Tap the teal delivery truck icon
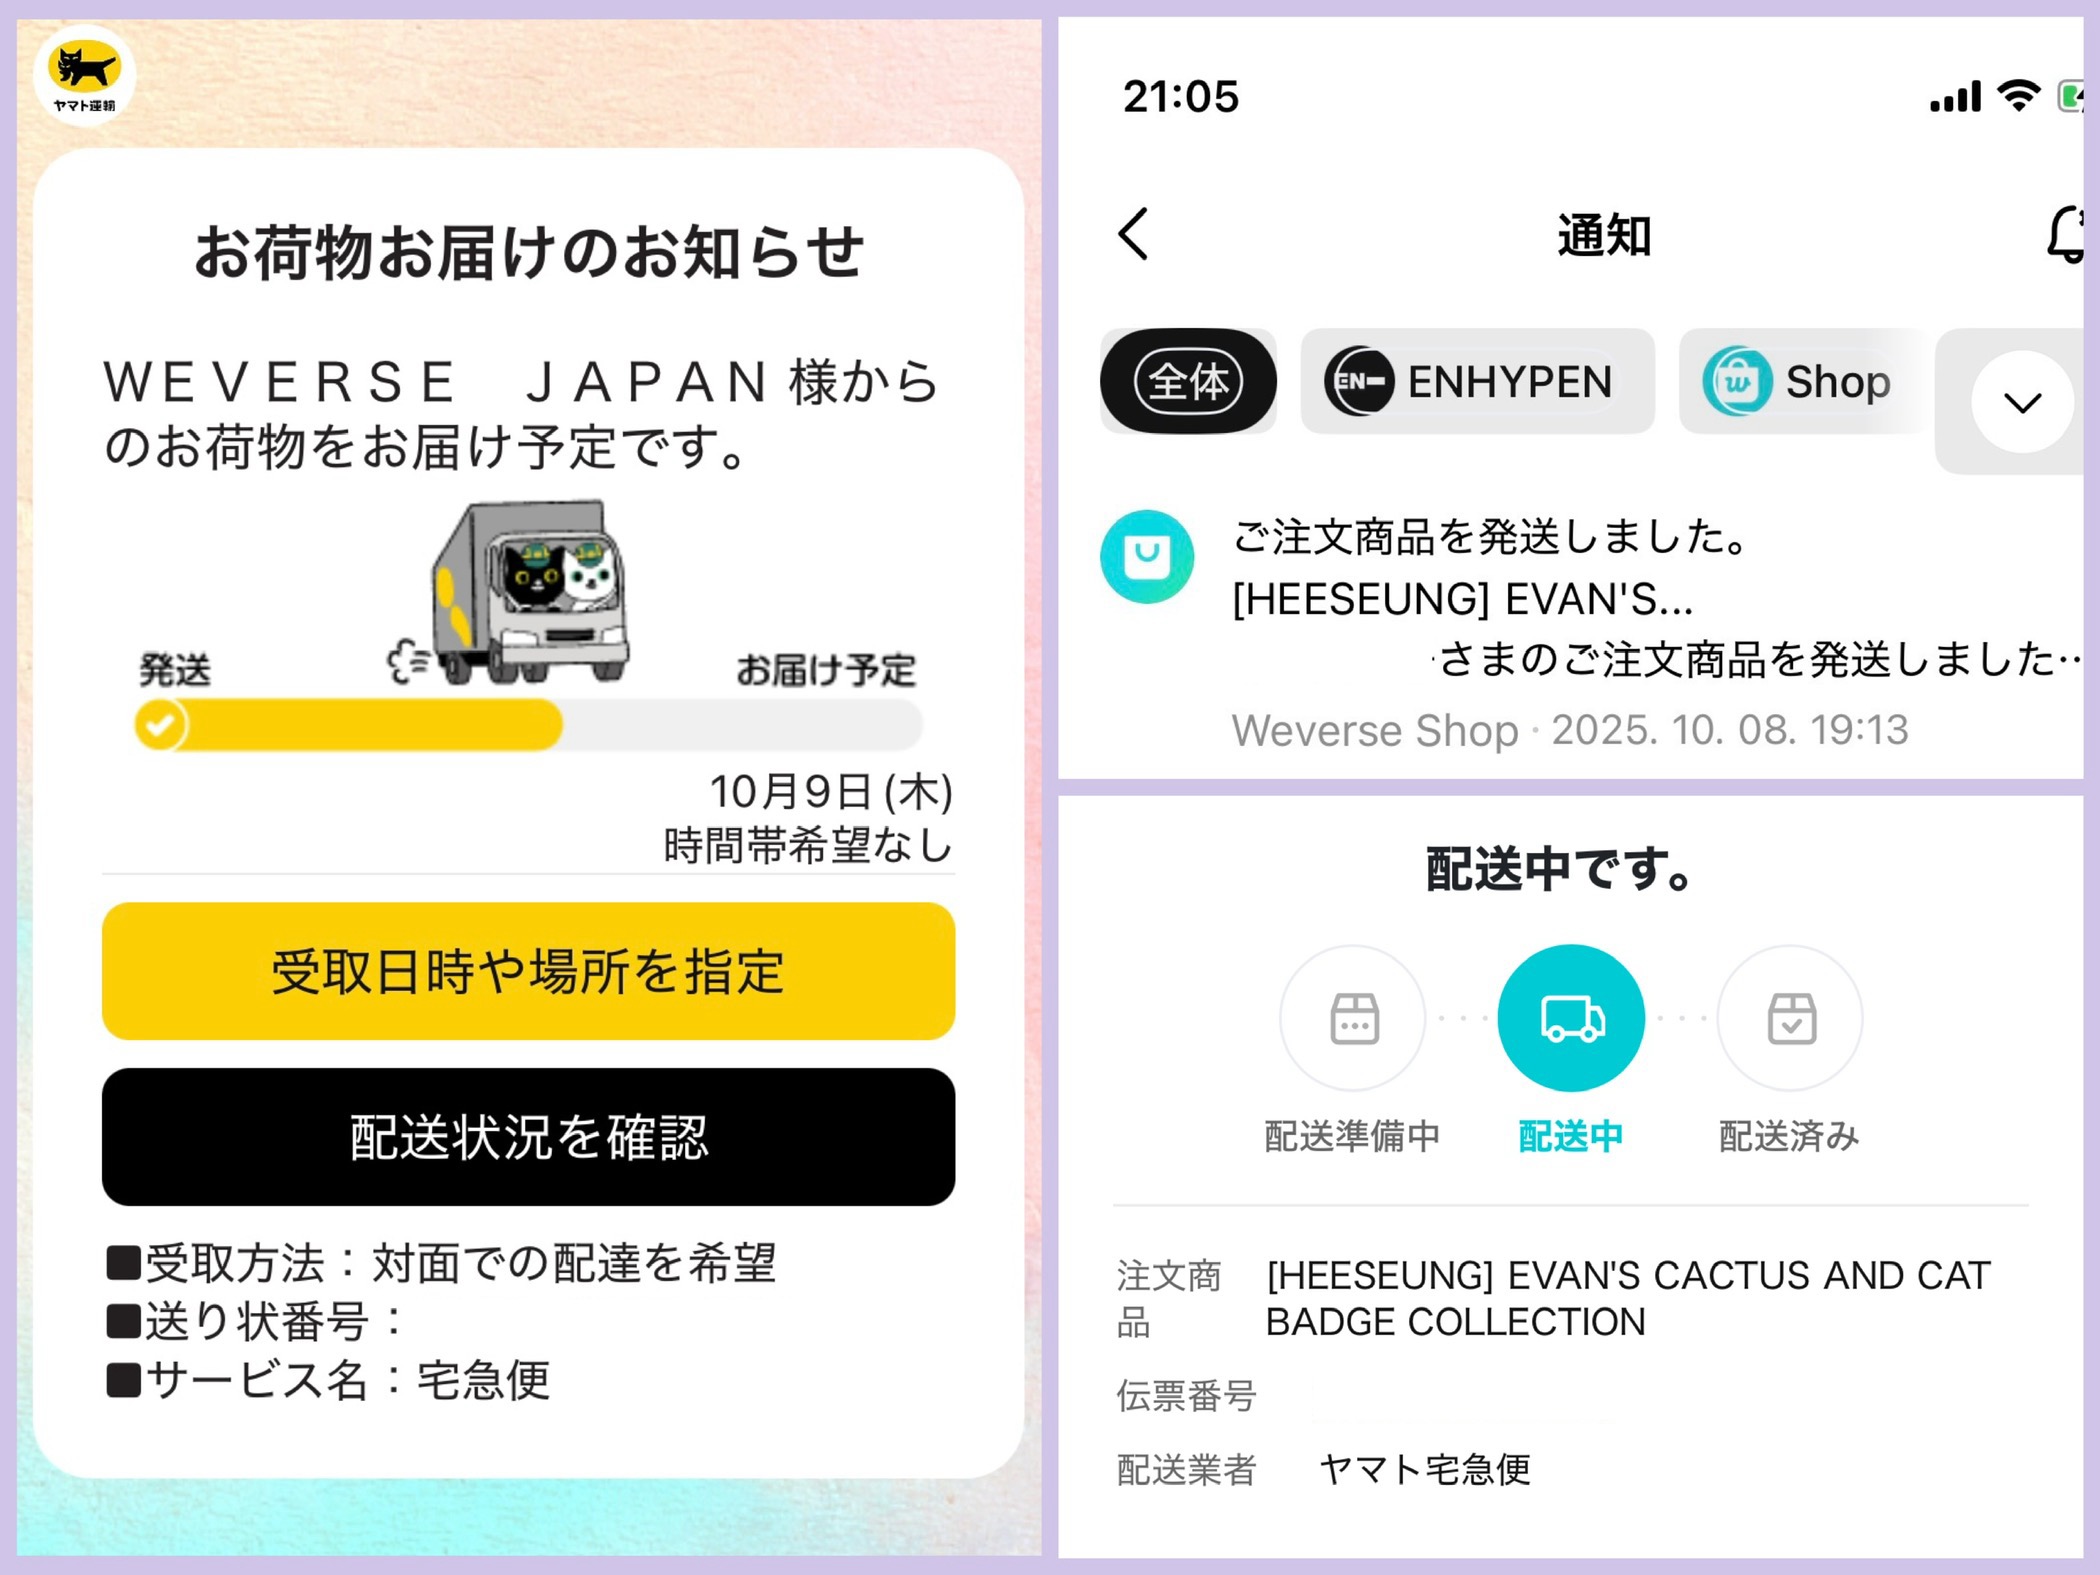The height and width of the screenshot is (1575, 2100). pyautogui.click(x=1571, y=1018)
